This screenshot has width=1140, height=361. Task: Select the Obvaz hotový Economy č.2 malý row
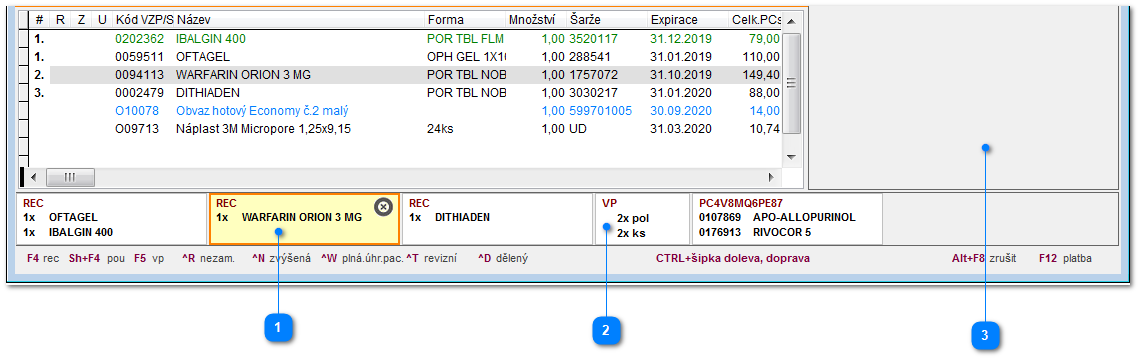(405, 111)
